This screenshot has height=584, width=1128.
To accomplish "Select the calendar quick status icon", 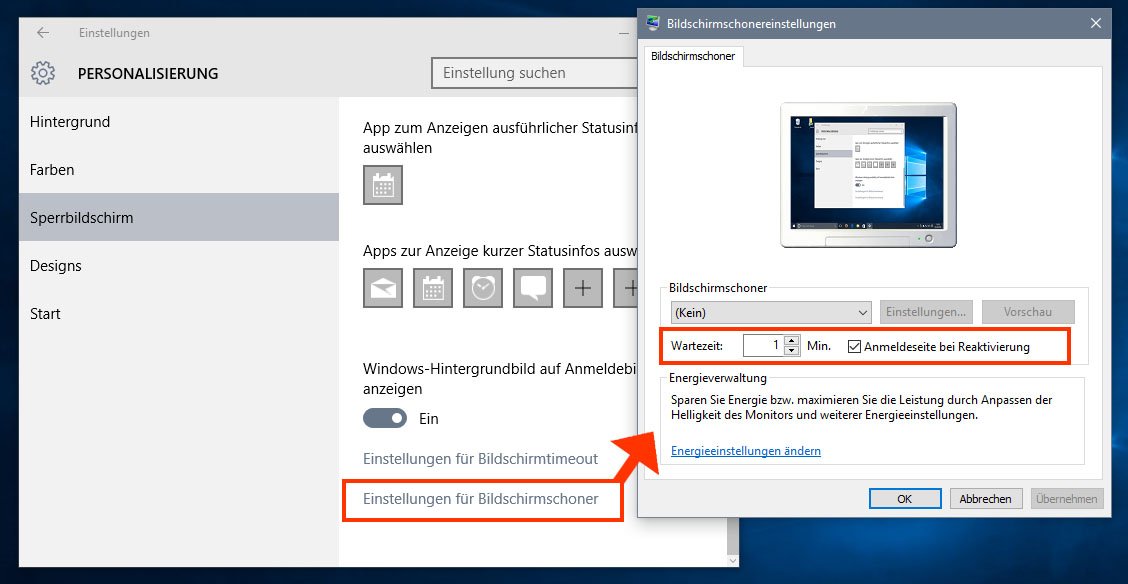I will click(433, 288).
